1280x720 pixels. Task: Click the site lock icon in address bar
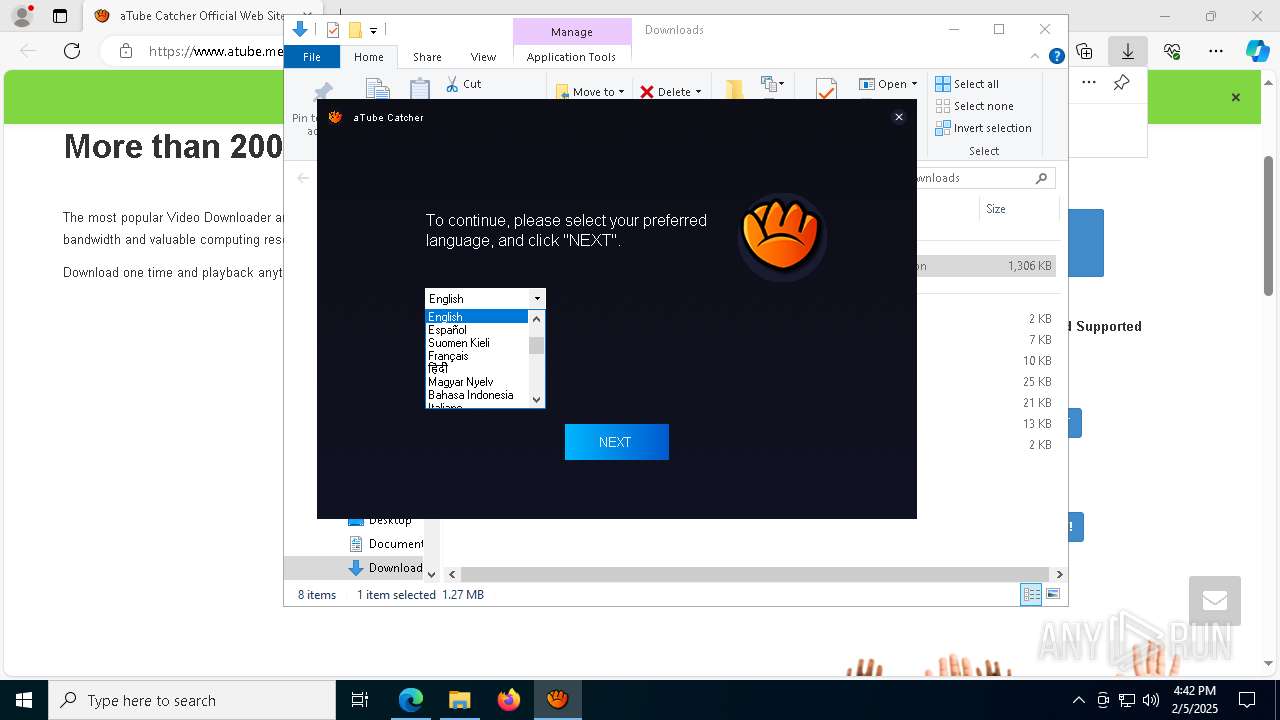126,51
